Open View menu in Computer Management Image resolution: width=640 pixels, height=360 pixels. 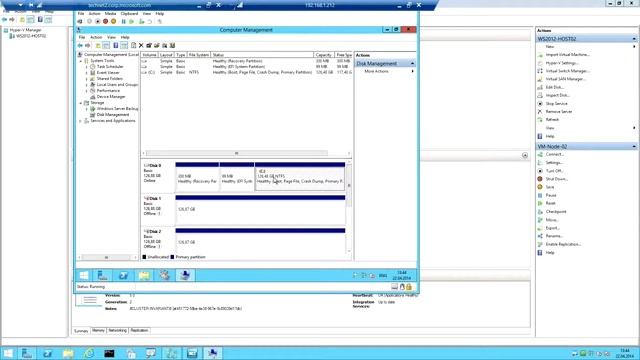(111, 37)
